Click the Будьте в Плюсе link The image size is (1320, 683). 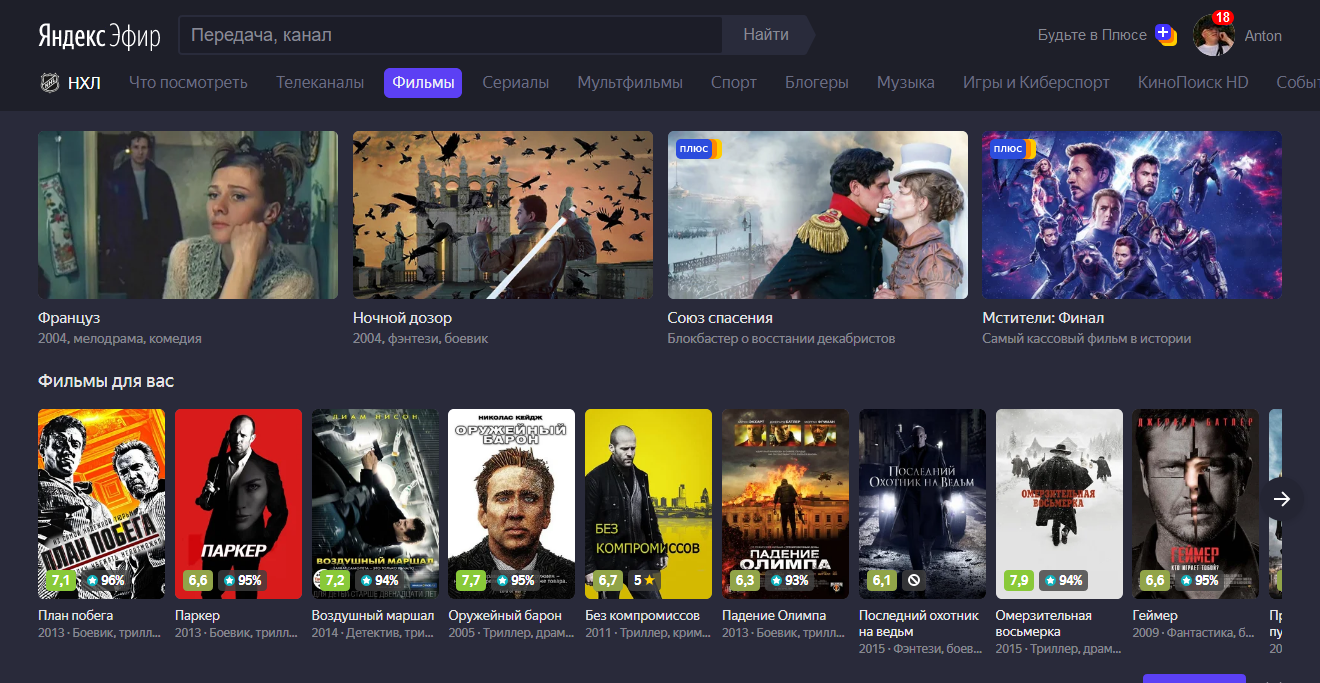click(1092, 35)
